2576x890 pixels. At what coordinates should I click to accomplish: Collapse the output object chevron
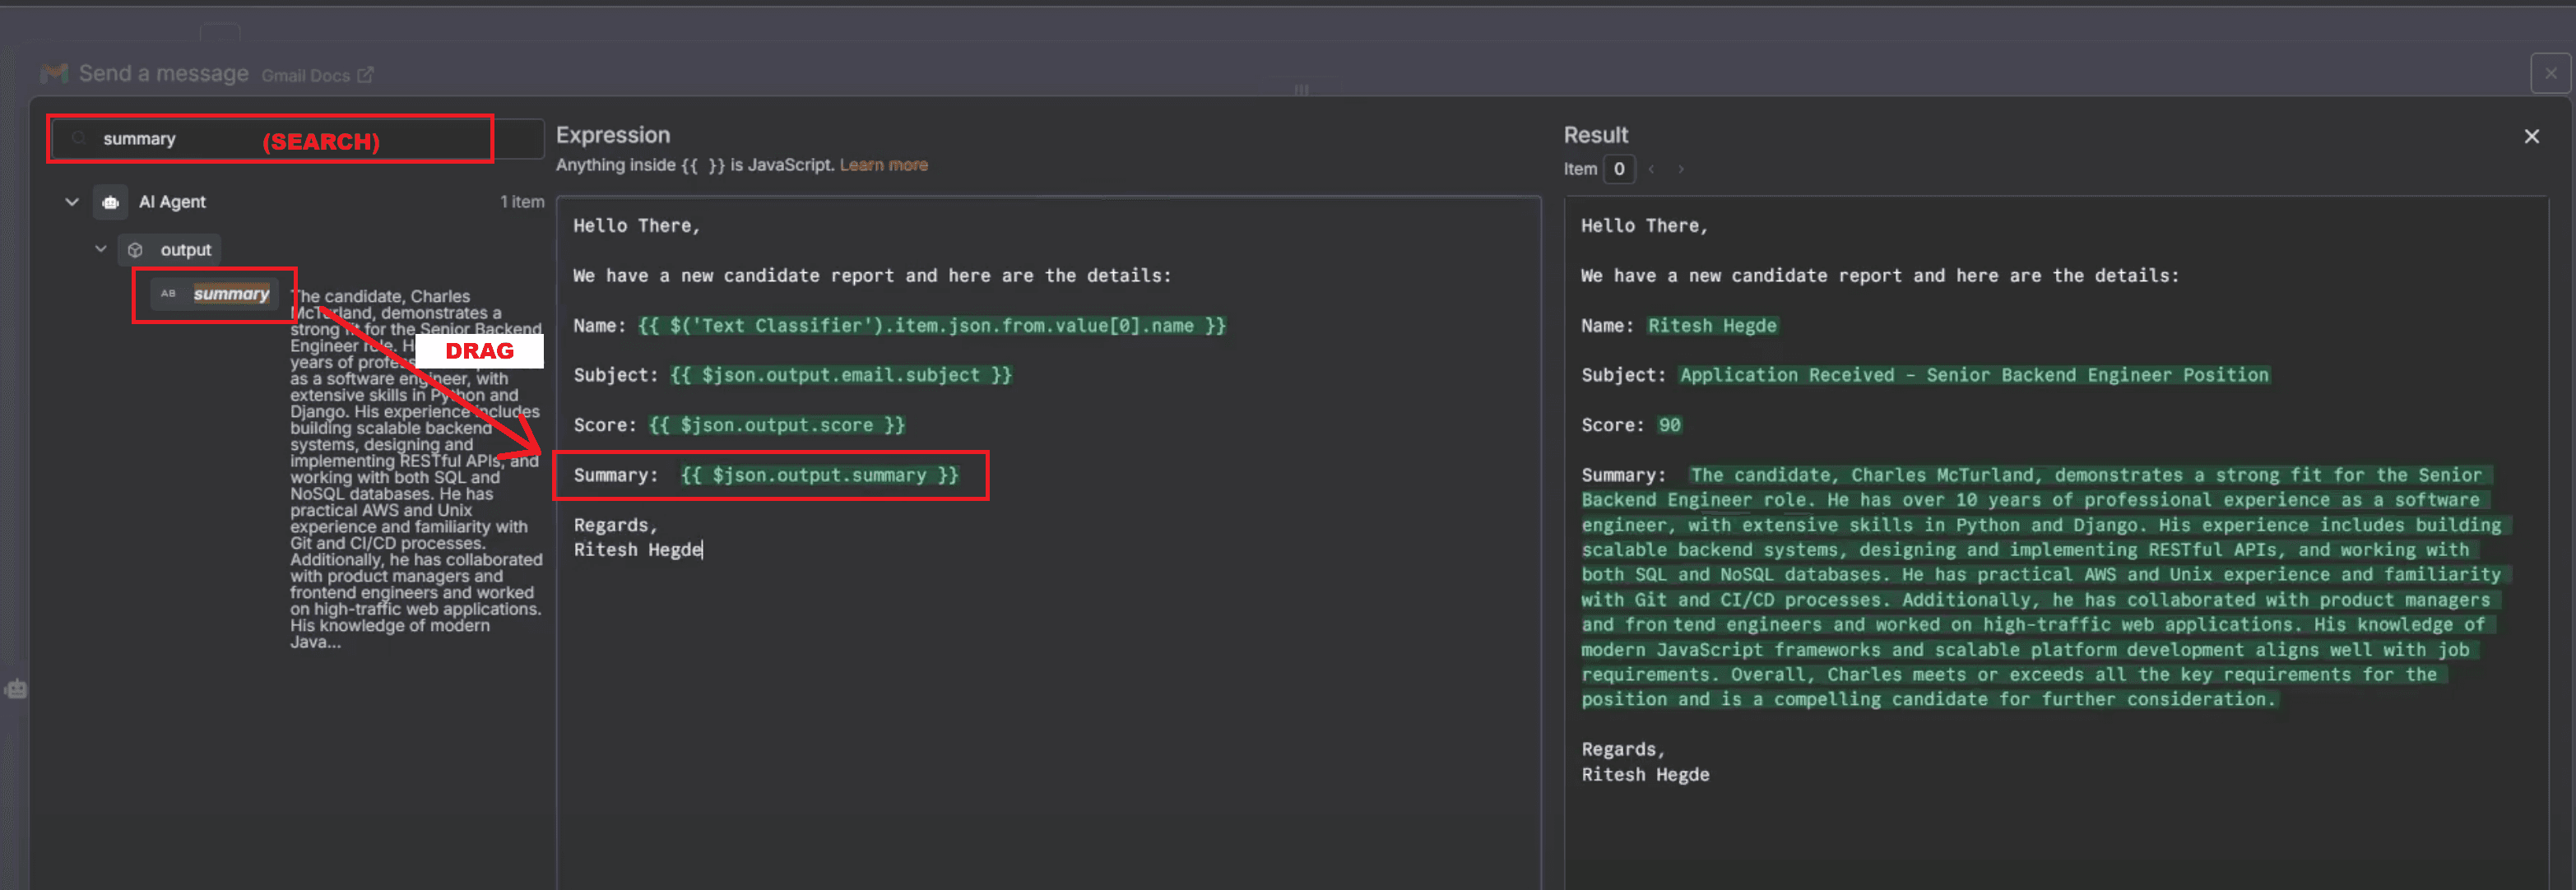click(101, 249)
